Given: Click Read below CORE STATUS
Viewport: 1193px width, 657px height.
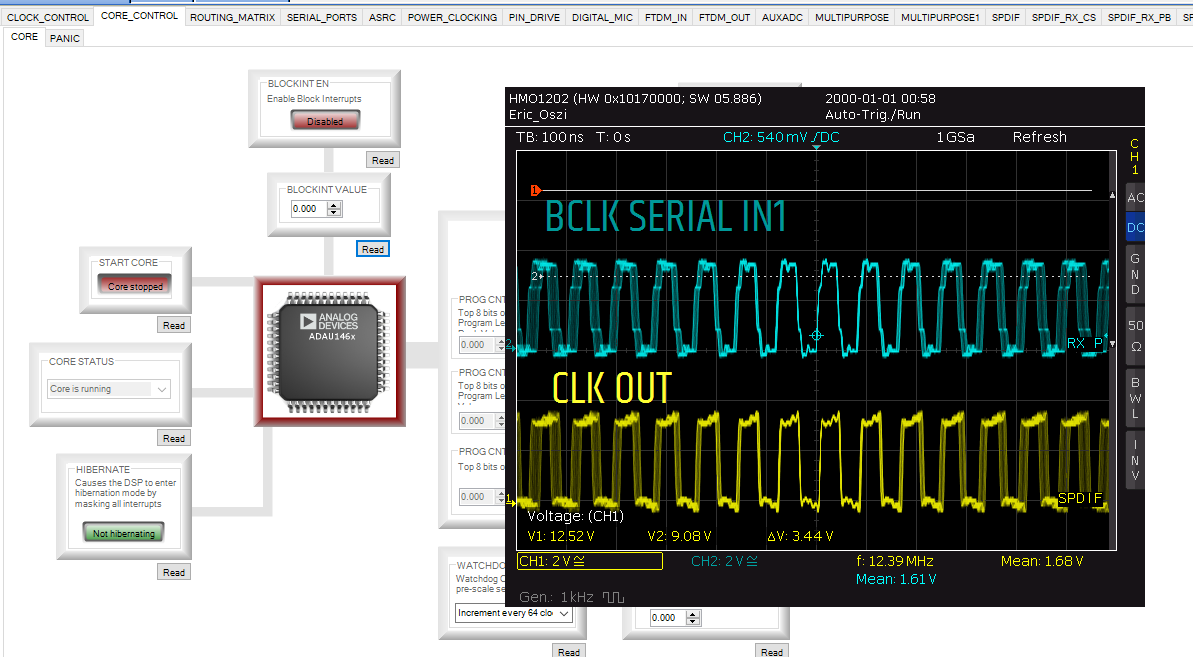Looking at the screenshot, I should coord(173,439).
